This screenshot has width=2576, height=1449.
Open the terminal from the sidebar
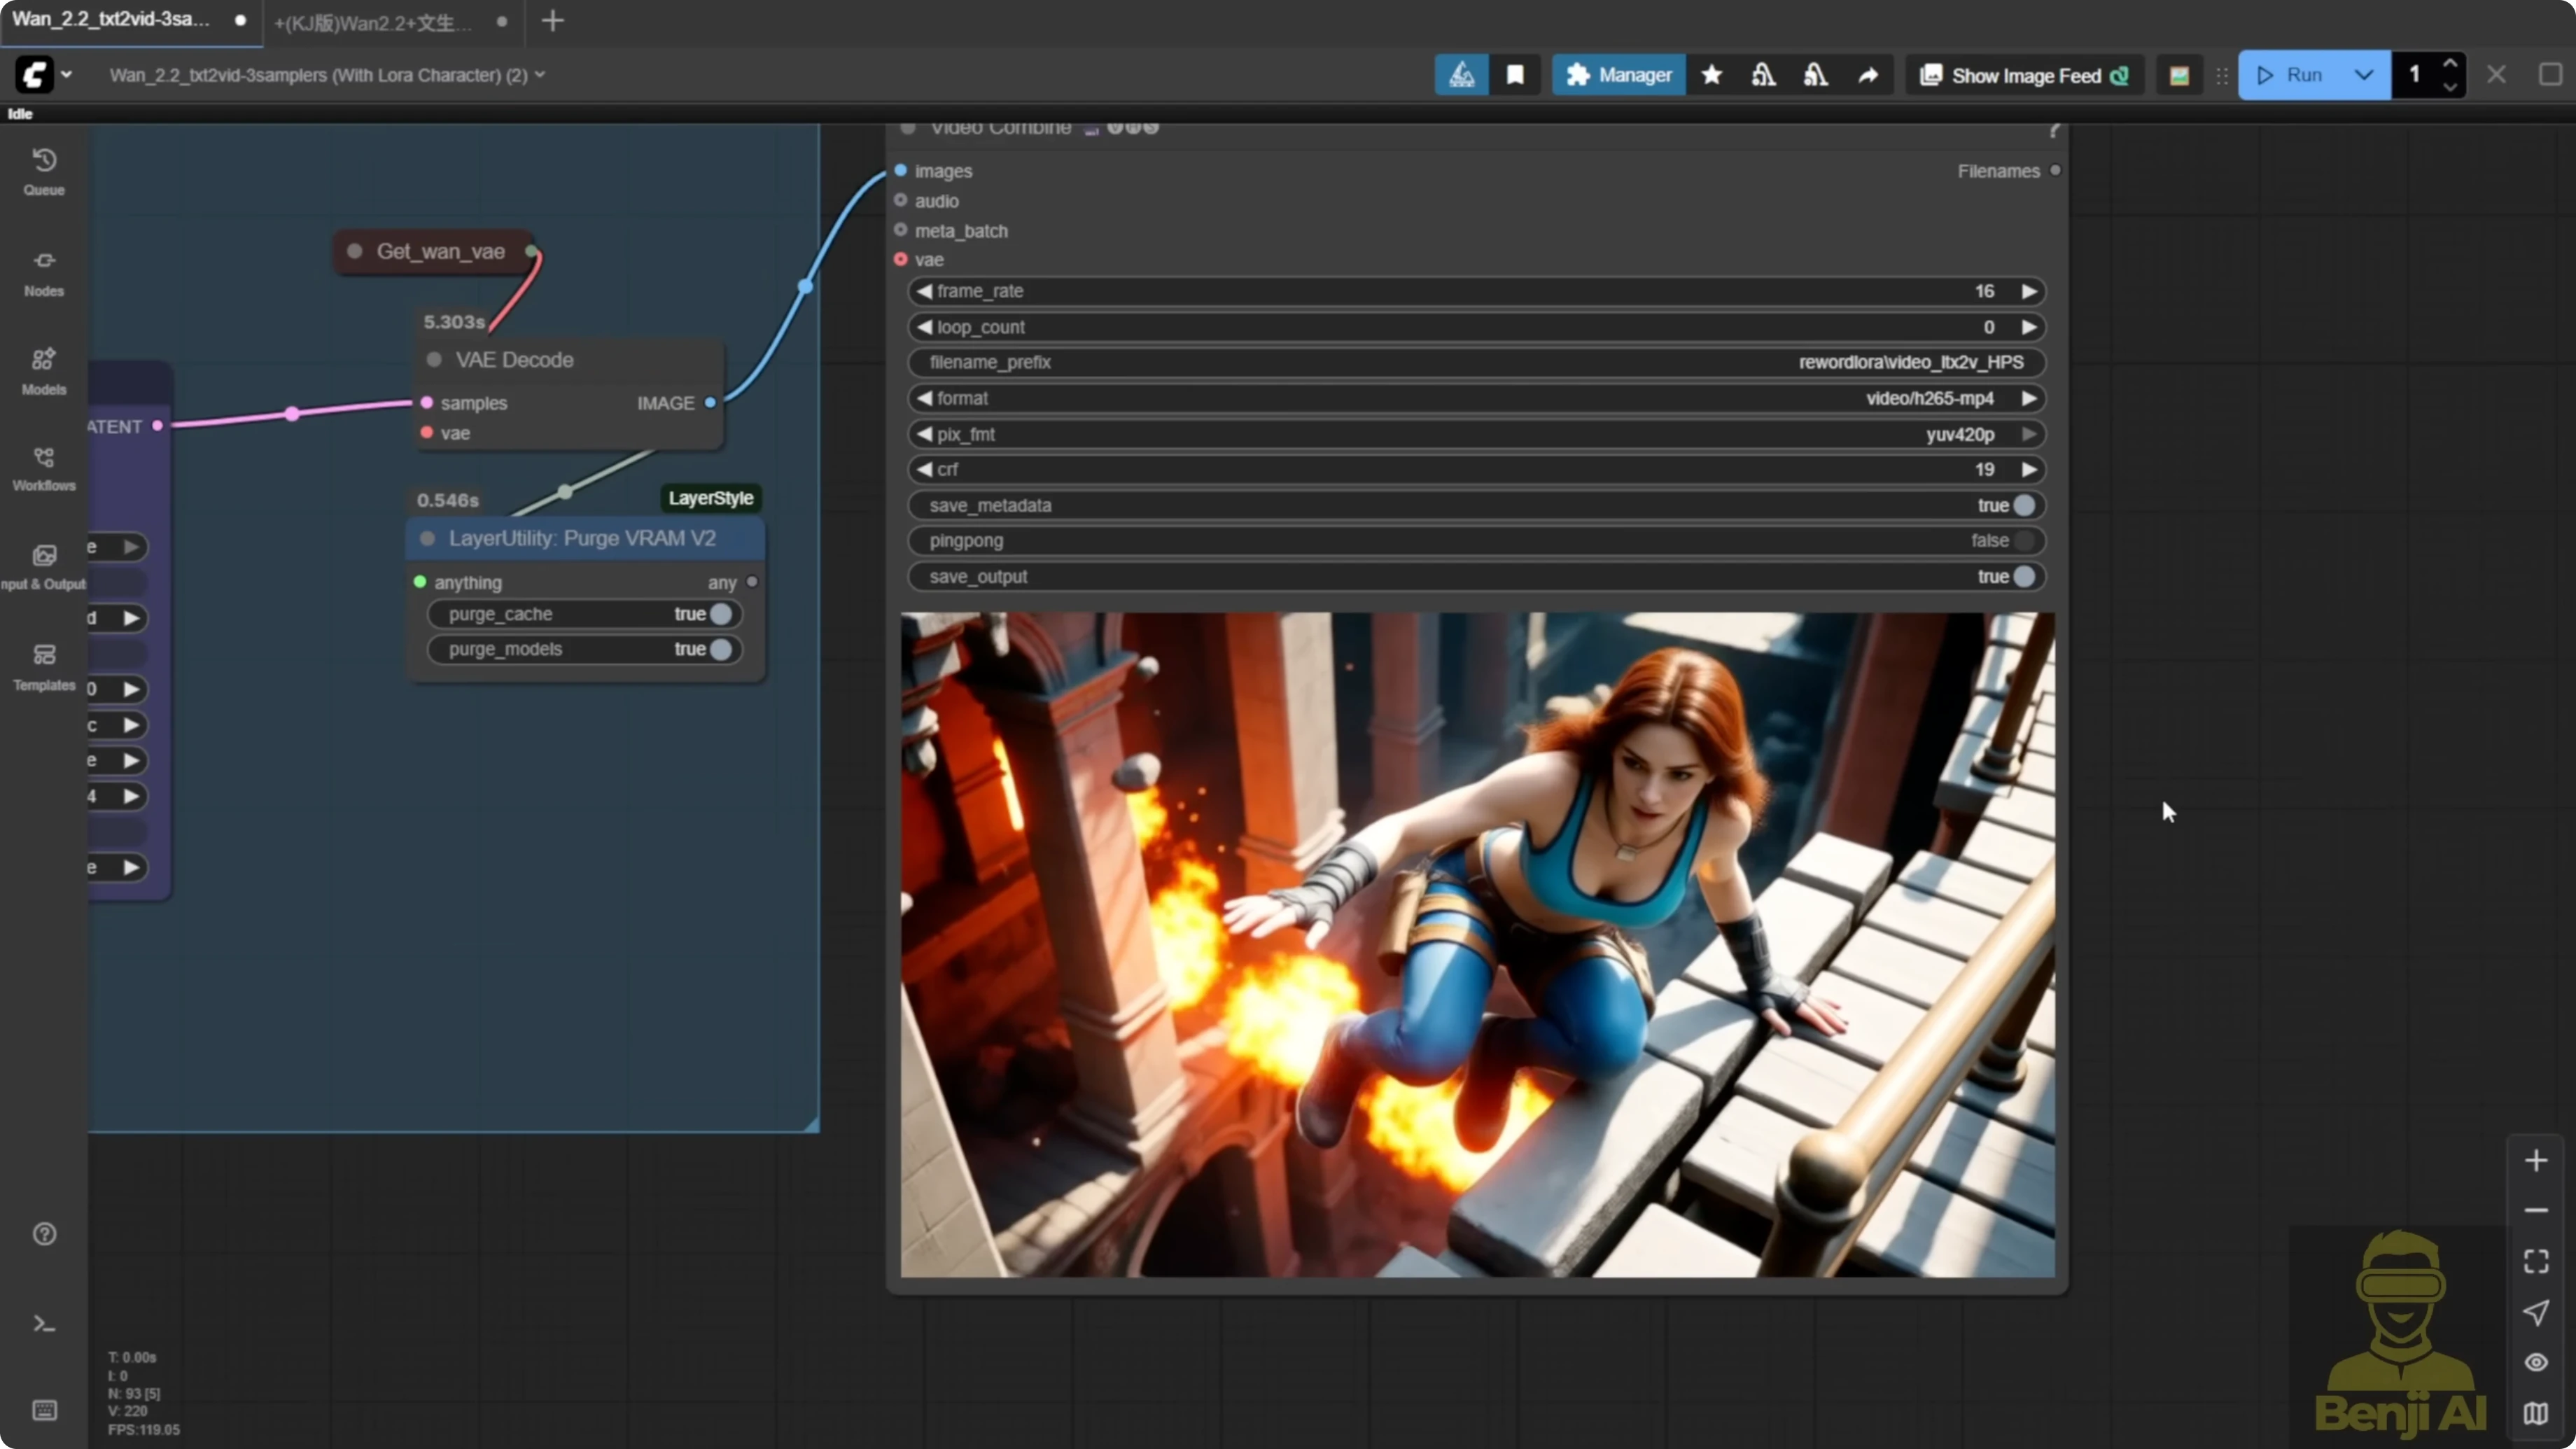pyautogui.click(x=44, y=1323)
